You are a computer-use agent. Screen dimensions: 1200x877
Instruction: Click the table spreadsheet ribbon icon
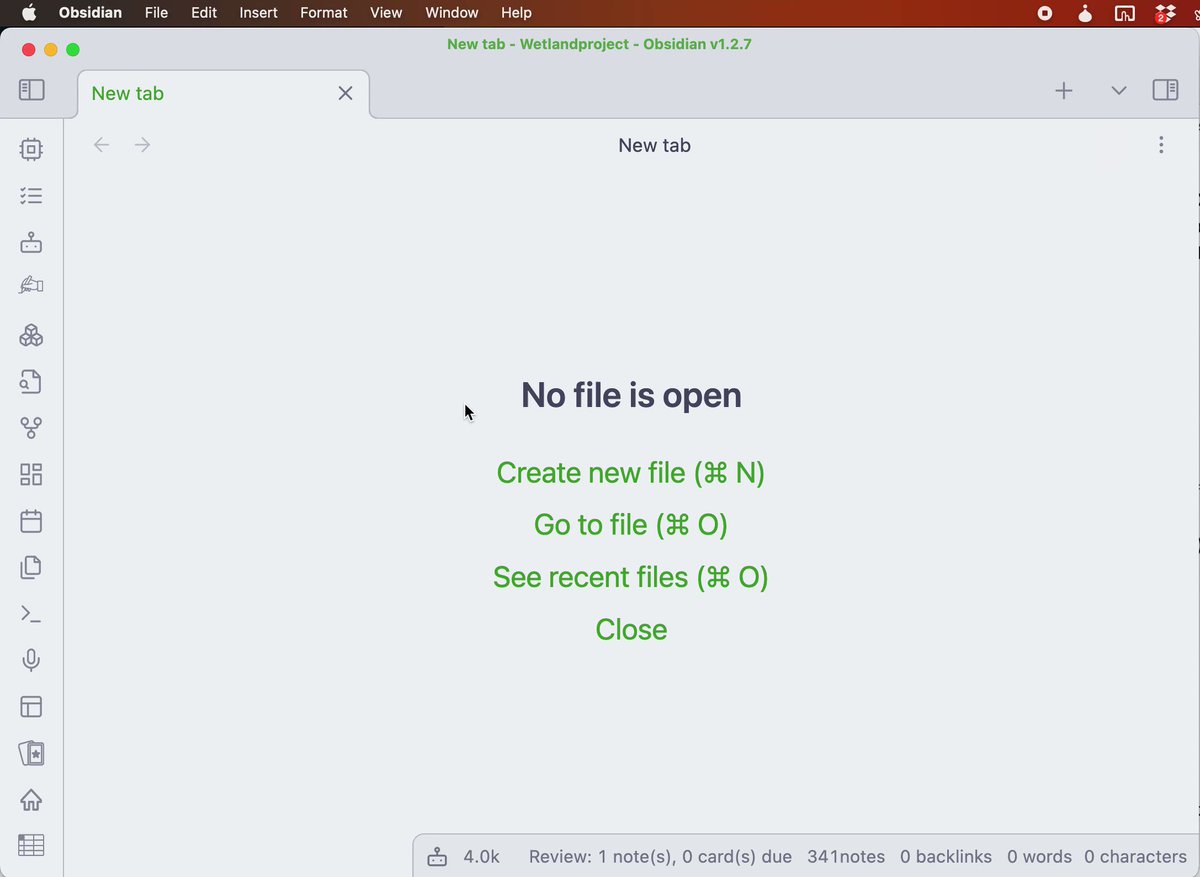(31, 845)
